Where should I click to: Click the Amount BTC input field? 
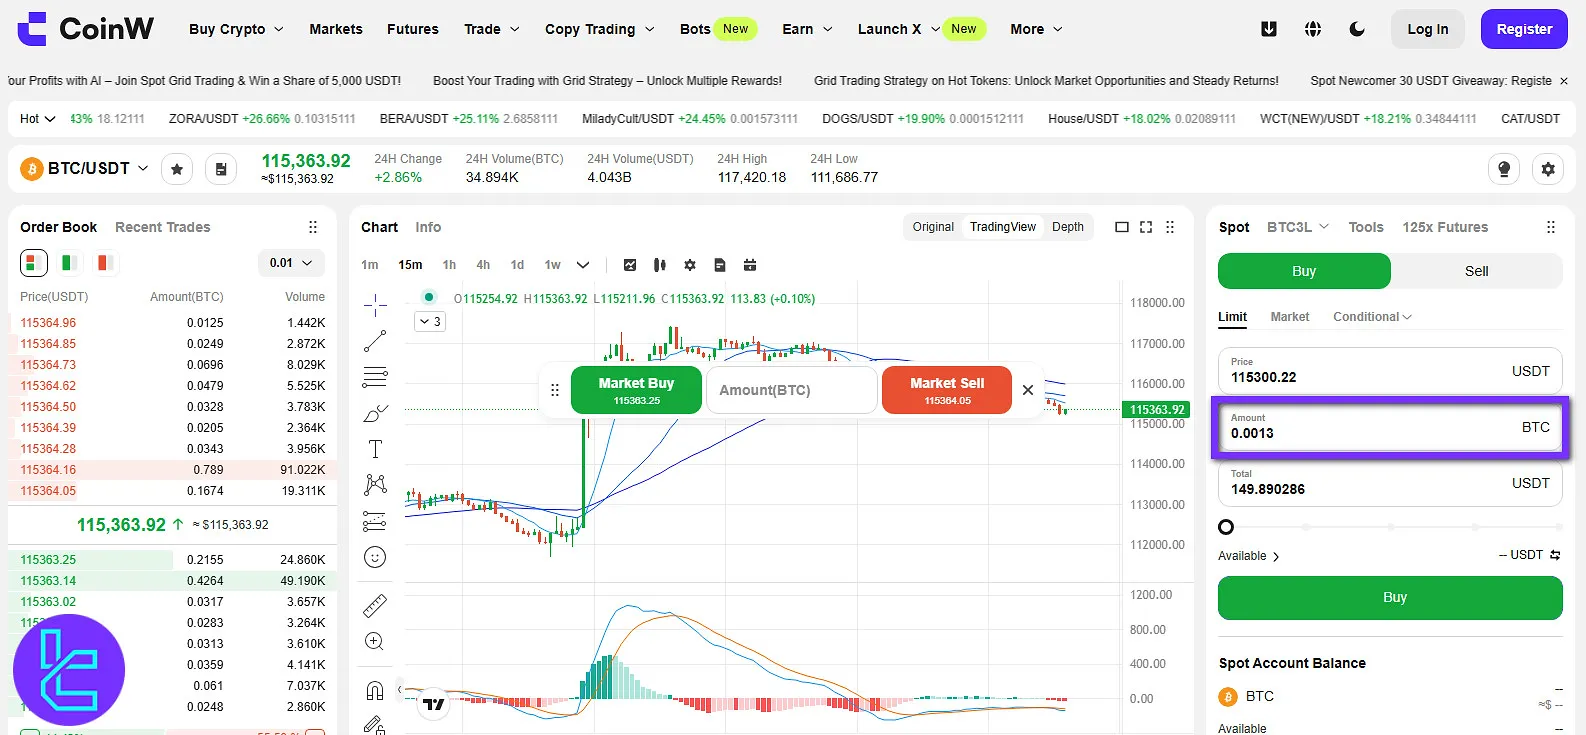[791, 390]
